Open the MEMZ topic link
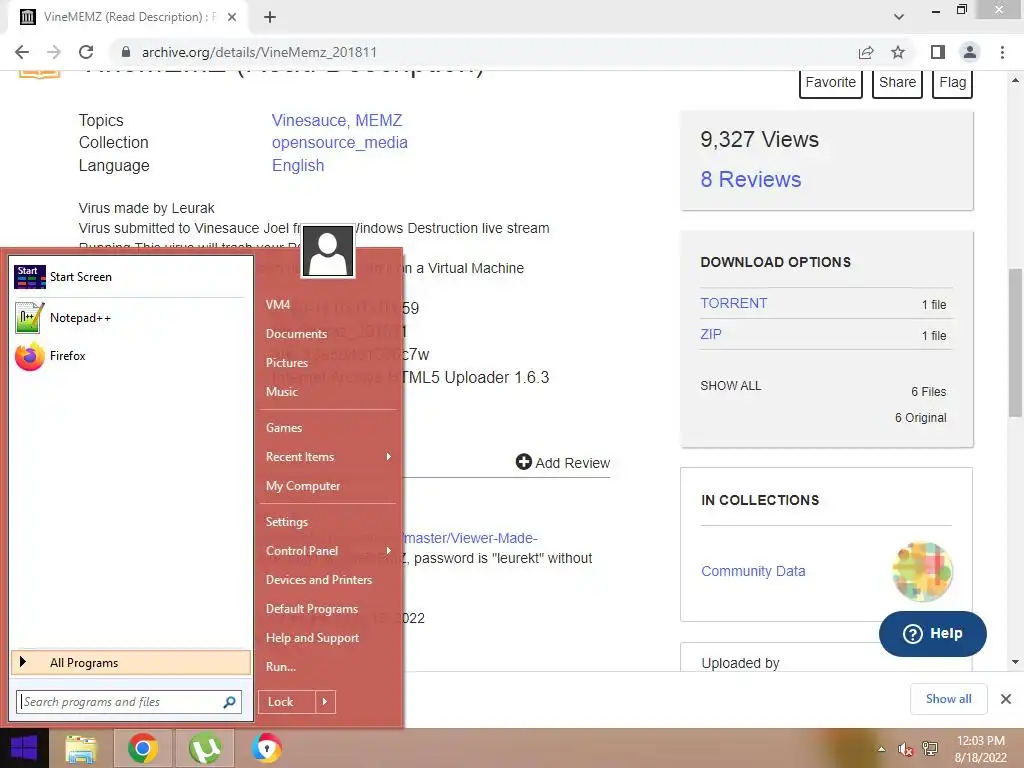 point(379,121)
